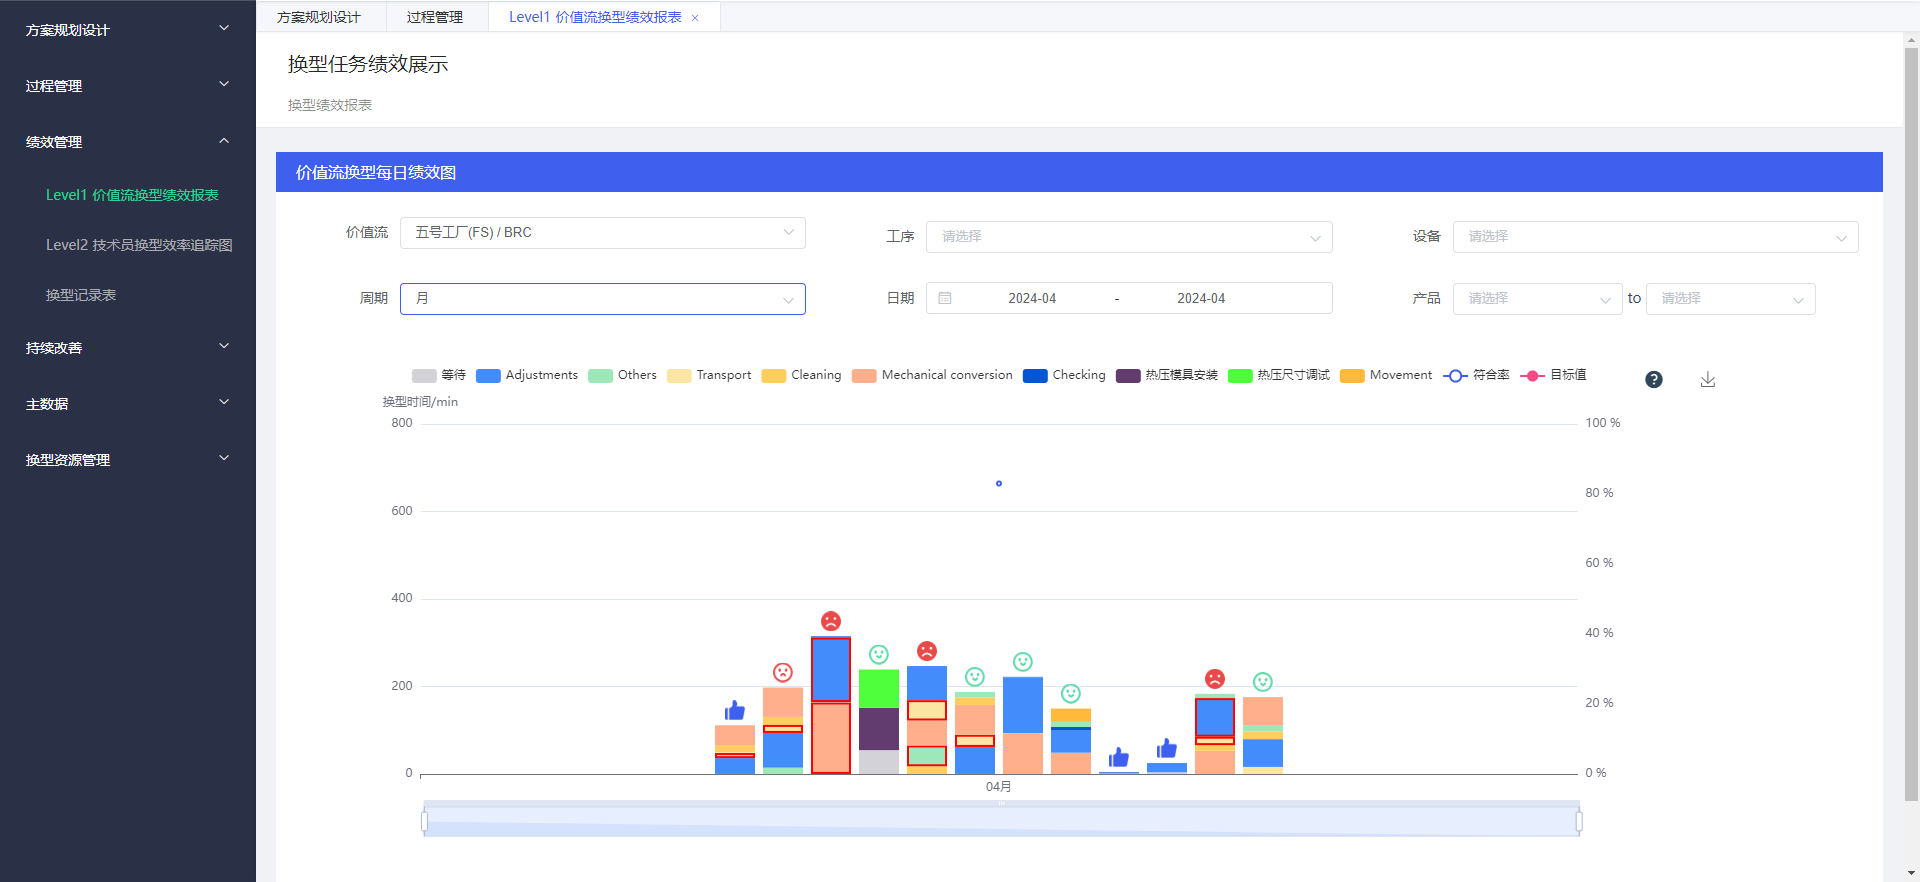Open the 工序 dropdown
Screen dimensions: 1920x882
point(1129,237)
